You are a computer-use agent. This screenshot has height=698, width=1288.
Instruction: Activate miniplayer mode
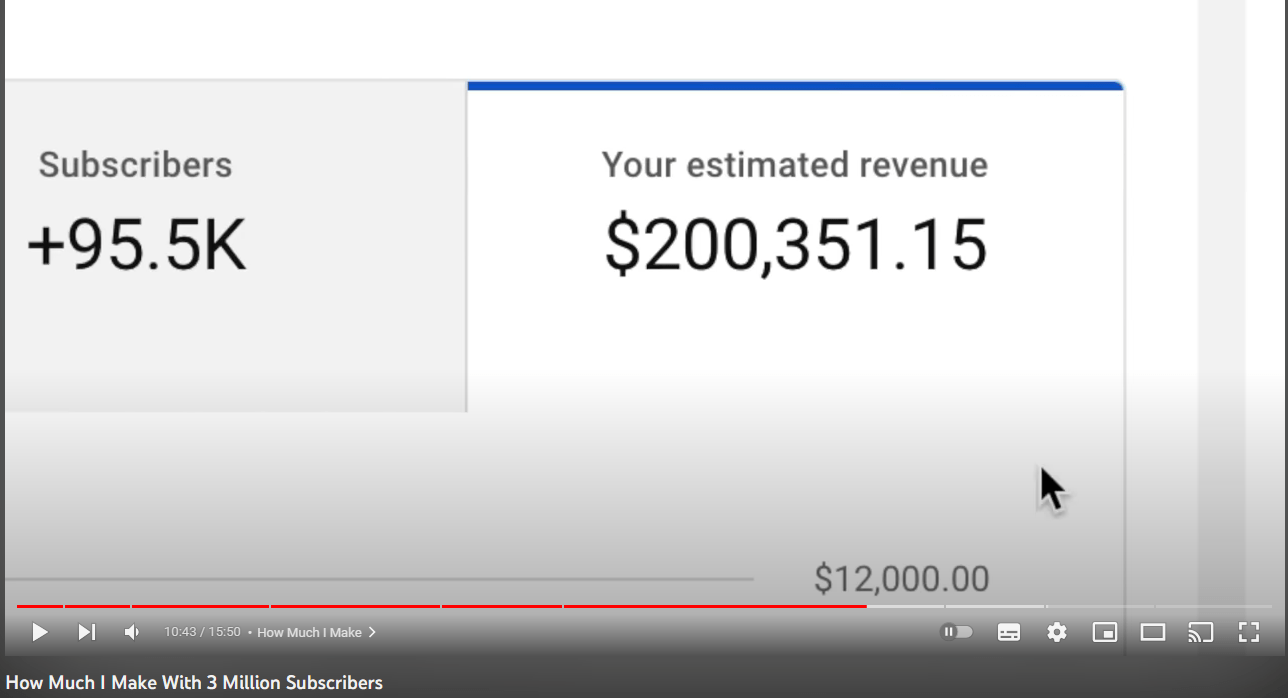pos(1105,632)
